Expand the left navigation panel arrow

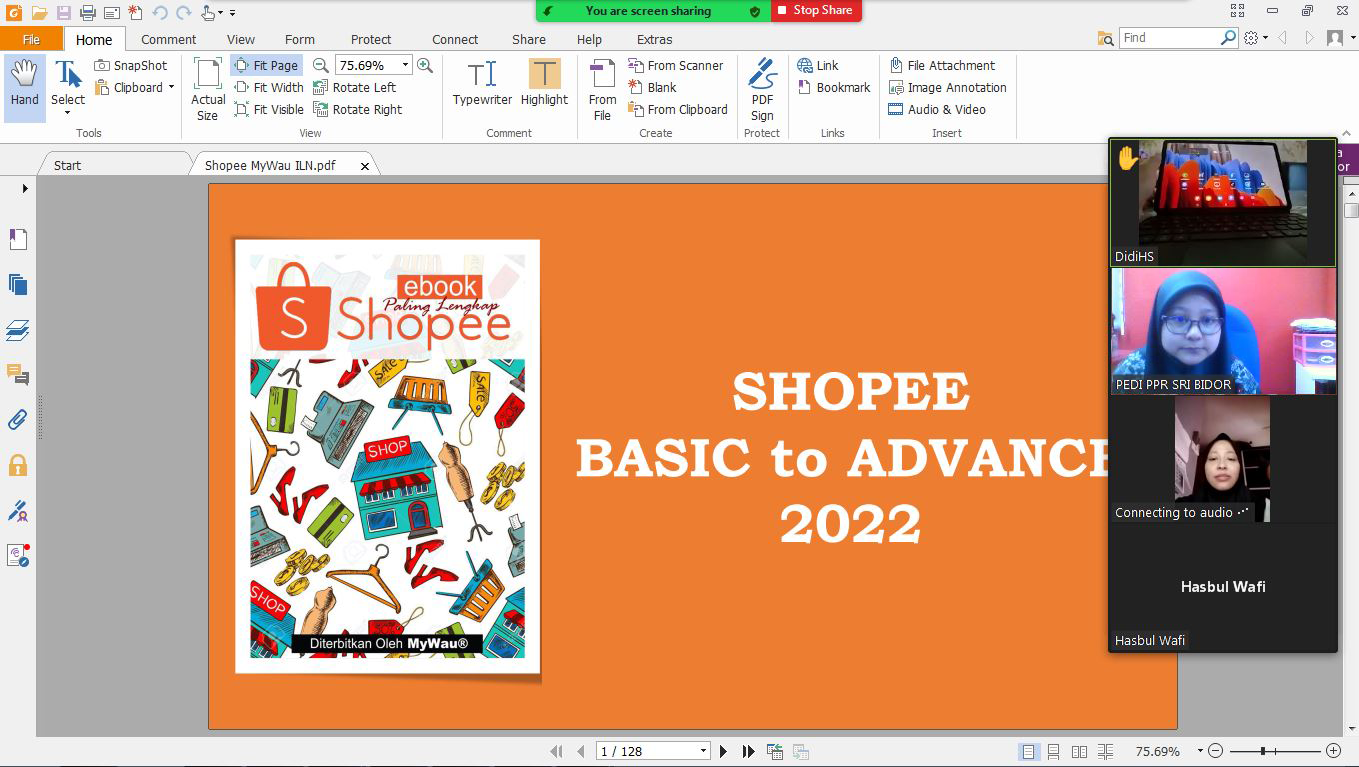25,188
